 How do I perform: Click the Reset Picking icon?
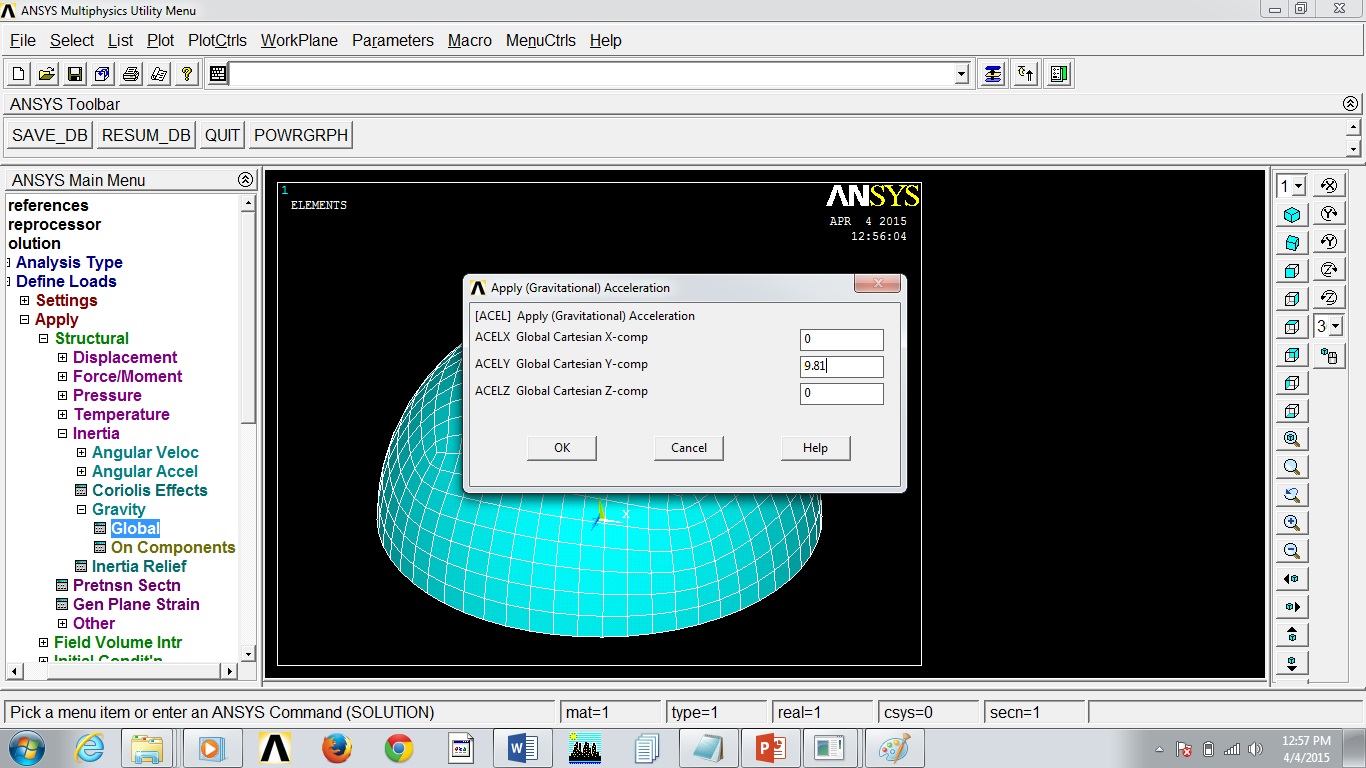(x=1026, y=74)
